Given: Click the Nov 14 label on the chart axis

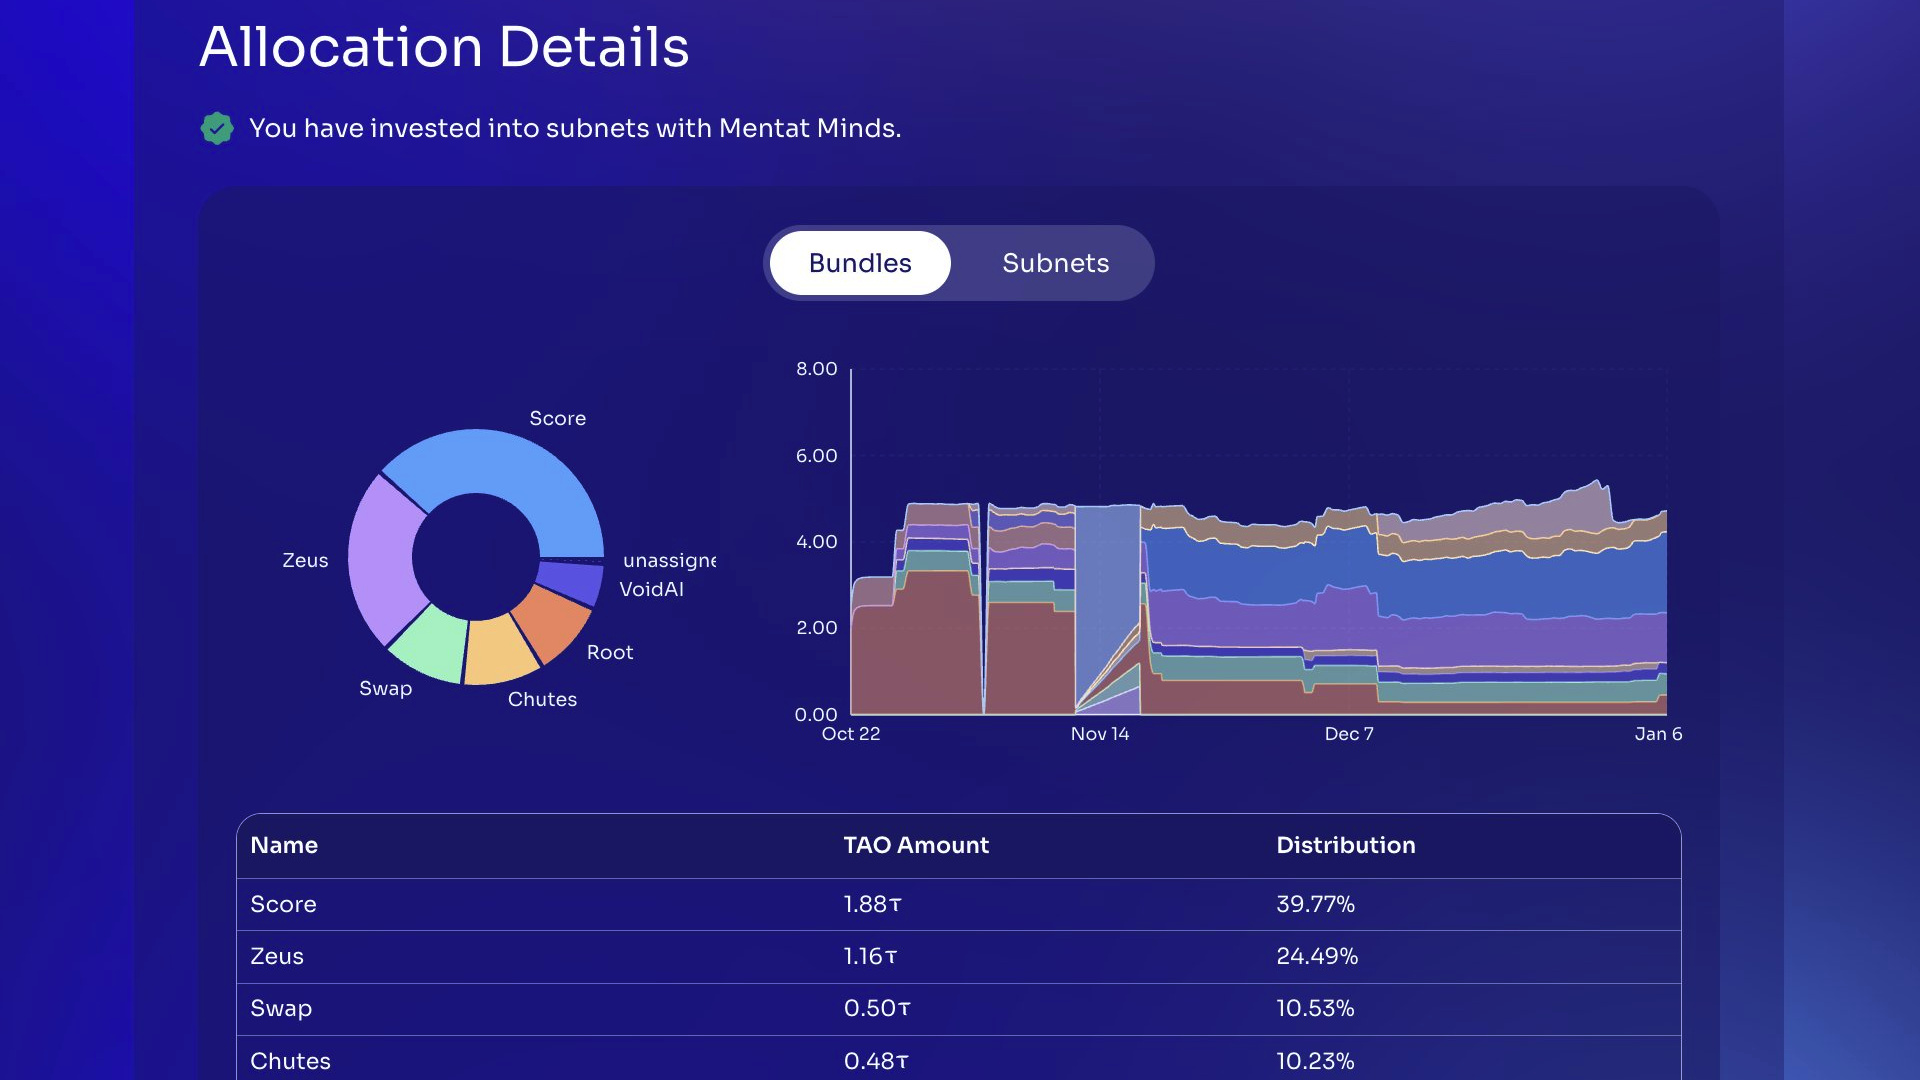Looking at the screenshot, I should [x=1100, y=733].
